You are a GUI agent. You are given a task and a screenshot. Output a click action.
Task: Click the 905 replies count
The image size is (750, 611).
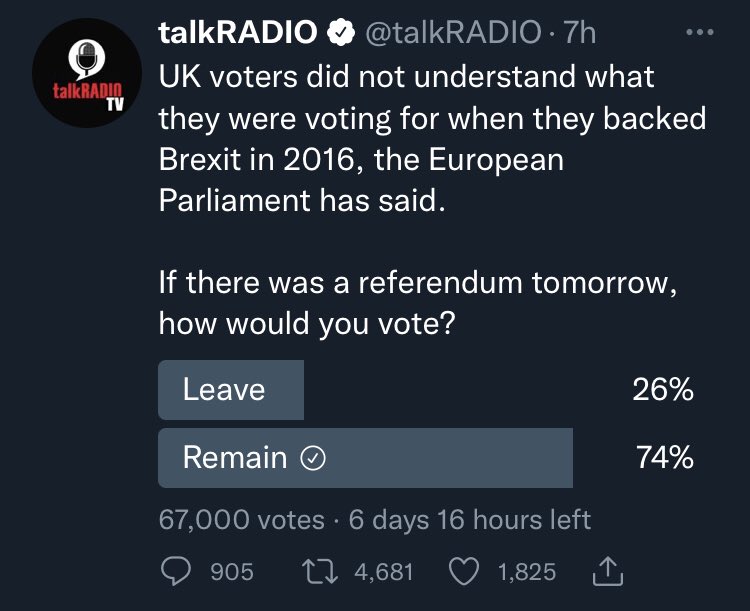click(232, 572)
